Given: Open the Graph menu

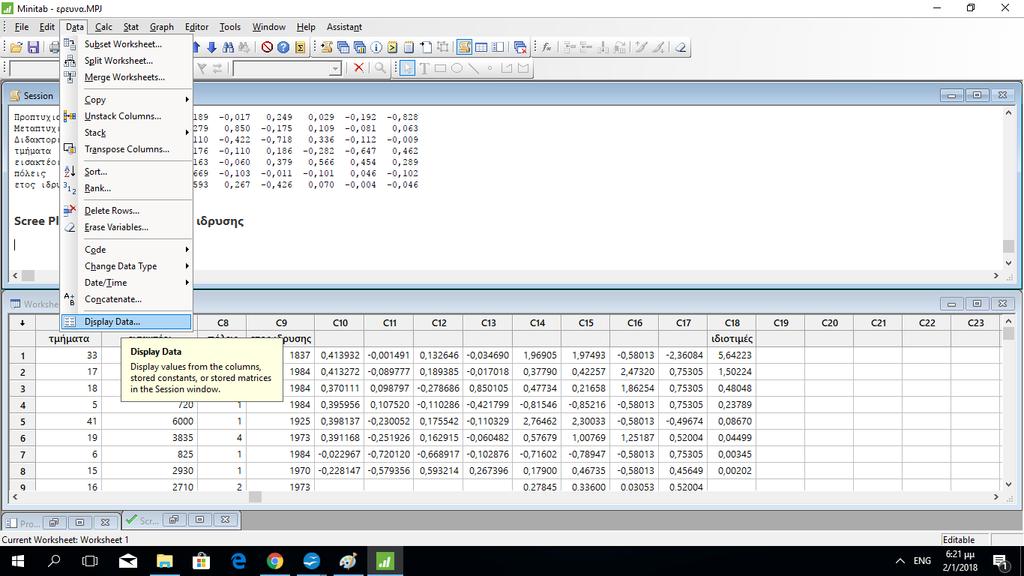Looking at the screenshot, I should tap(161, 27).
